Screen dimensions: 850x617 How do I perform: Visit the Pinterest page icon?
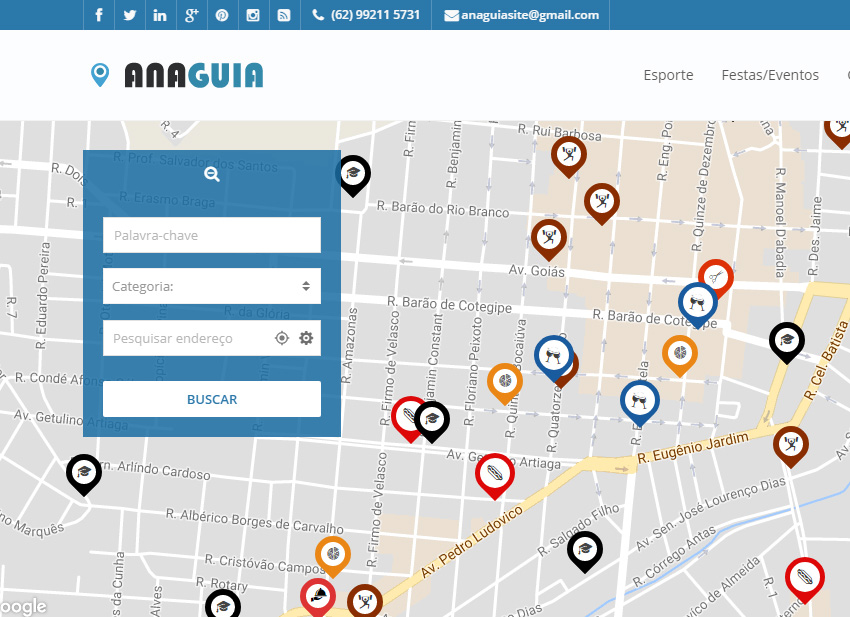pos(222,15)
